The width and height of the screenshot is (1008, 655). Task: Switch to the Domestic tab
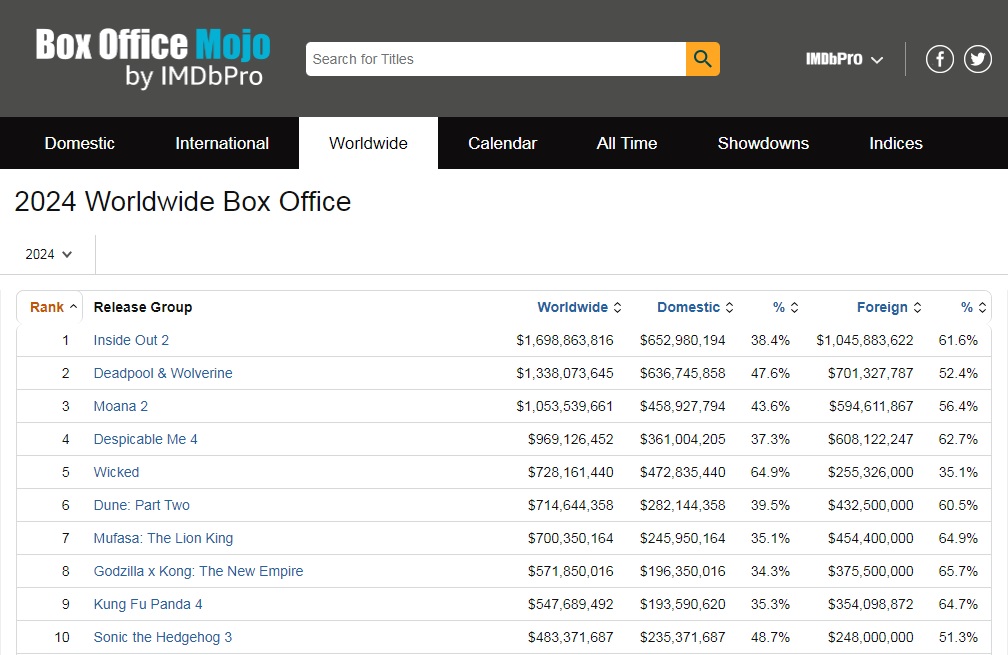(x=80, y=143)
